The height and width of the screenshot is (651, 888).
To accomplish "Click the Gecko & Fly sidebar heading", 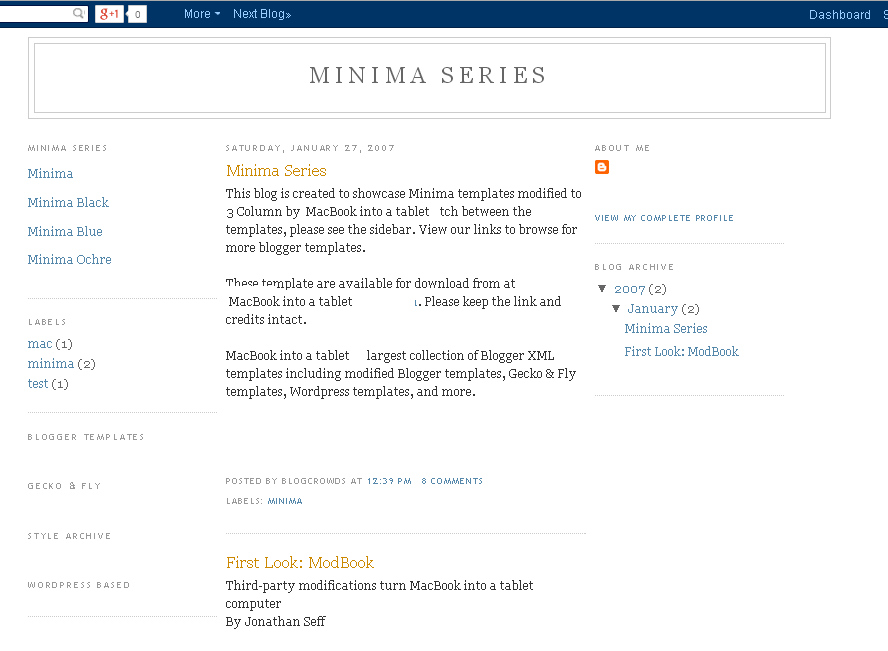I will pyautogui.click(x=65, y=486).
